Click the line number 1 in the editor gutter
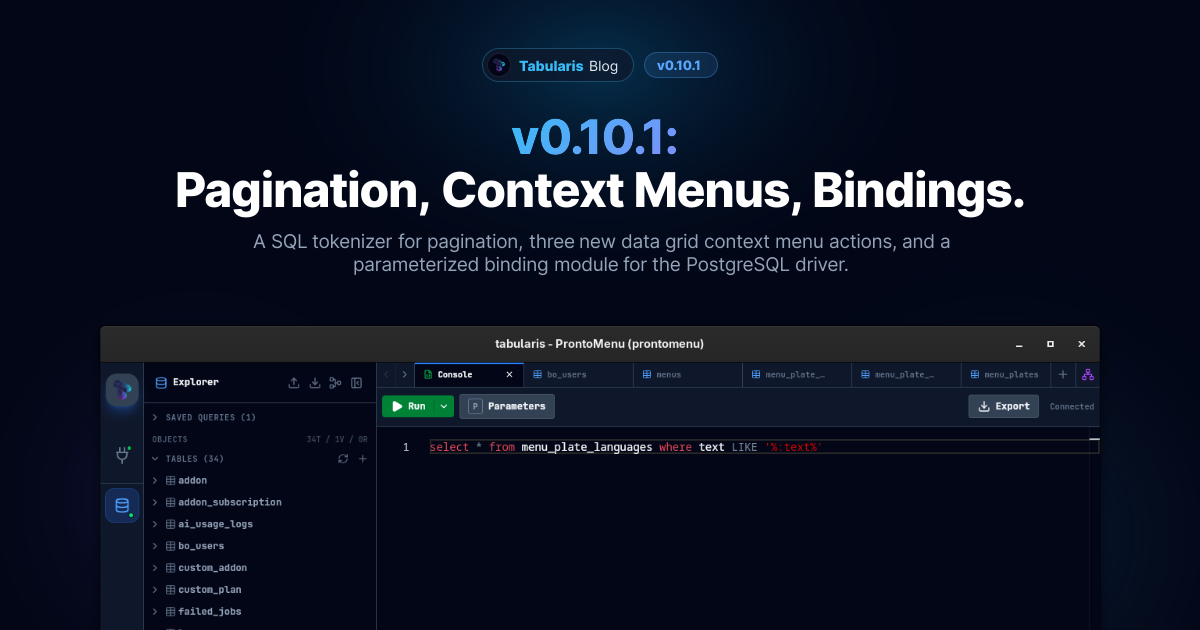The height and width of the screenshot is (630, 1200). pos(406,447)
